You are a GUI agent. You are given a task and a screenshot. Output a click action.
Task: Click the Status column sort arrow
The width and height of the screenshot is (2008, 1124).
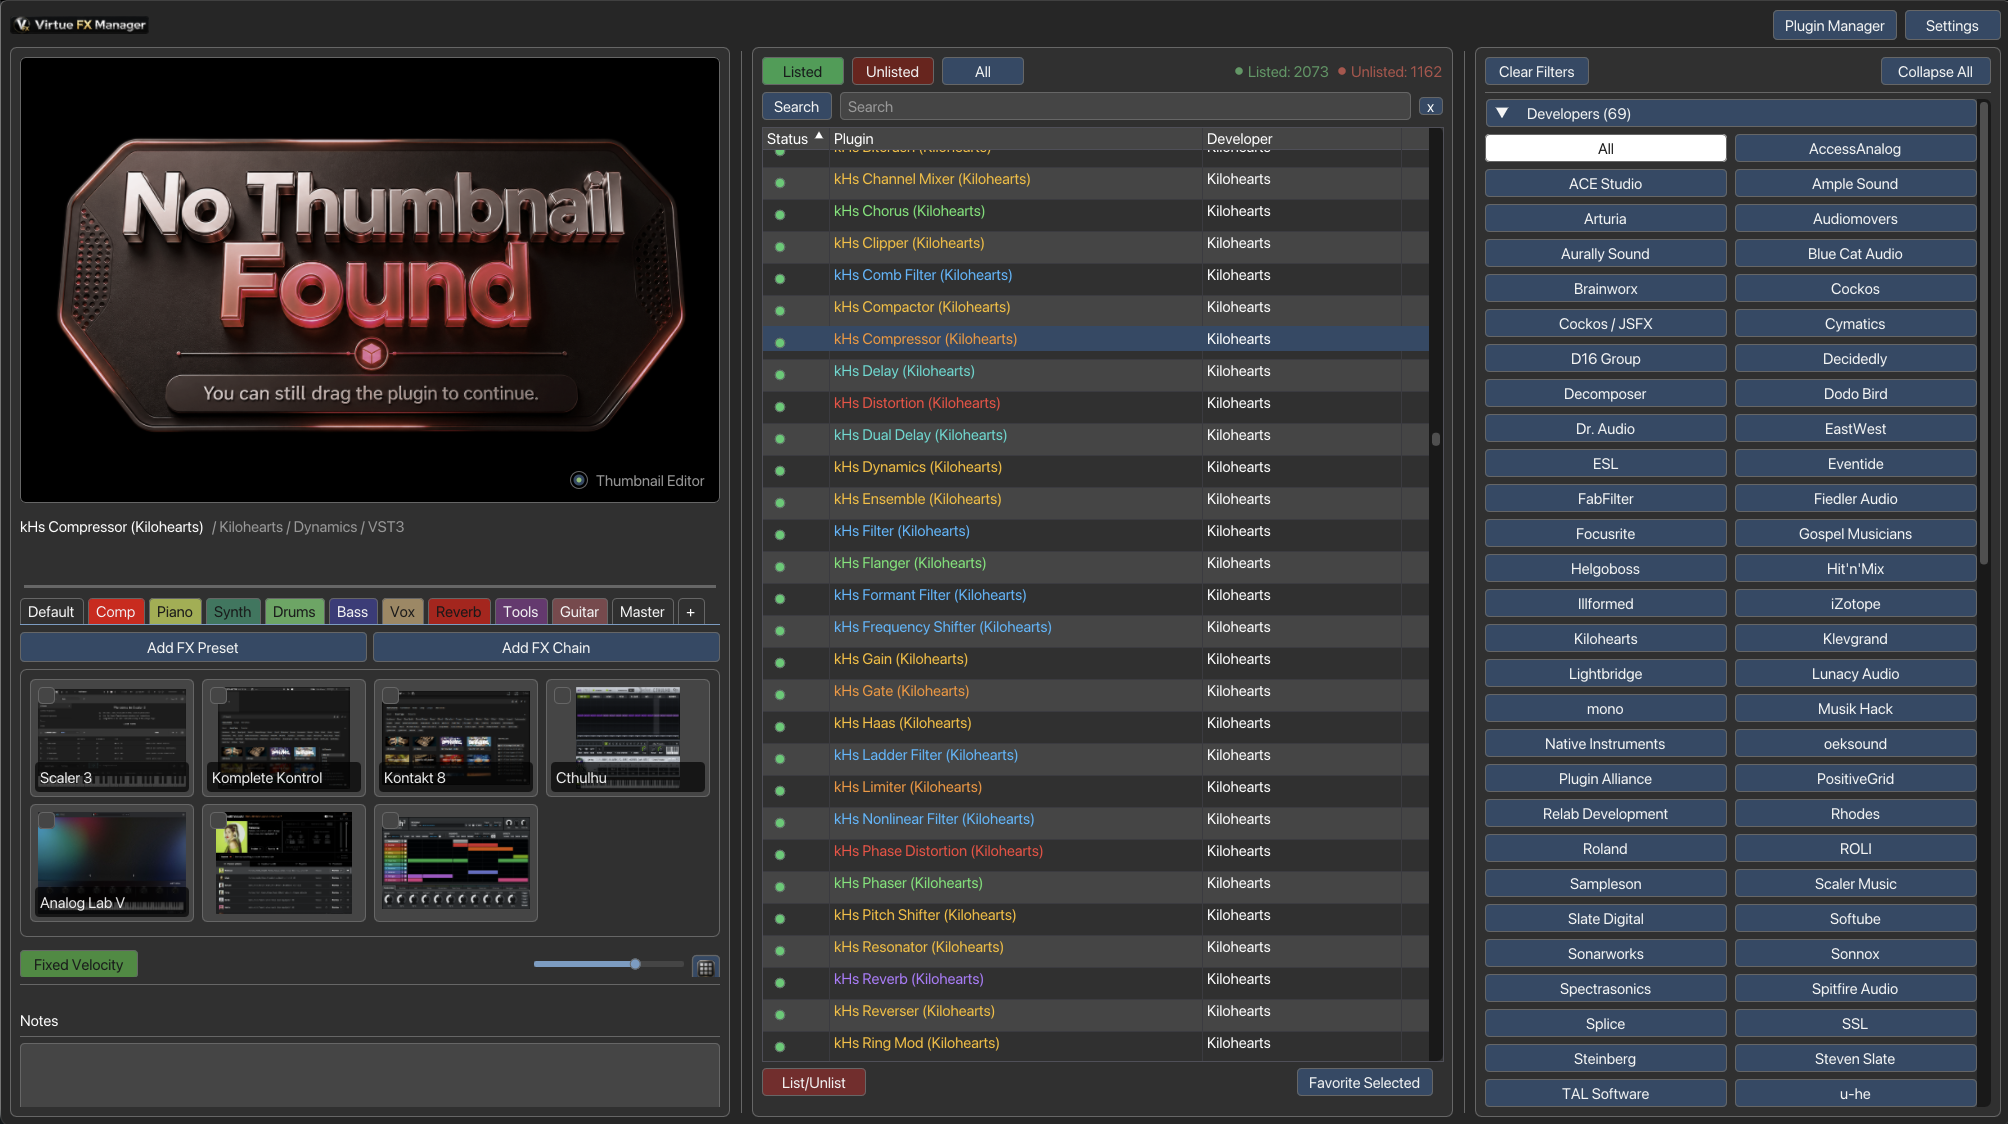coord(819,136)
